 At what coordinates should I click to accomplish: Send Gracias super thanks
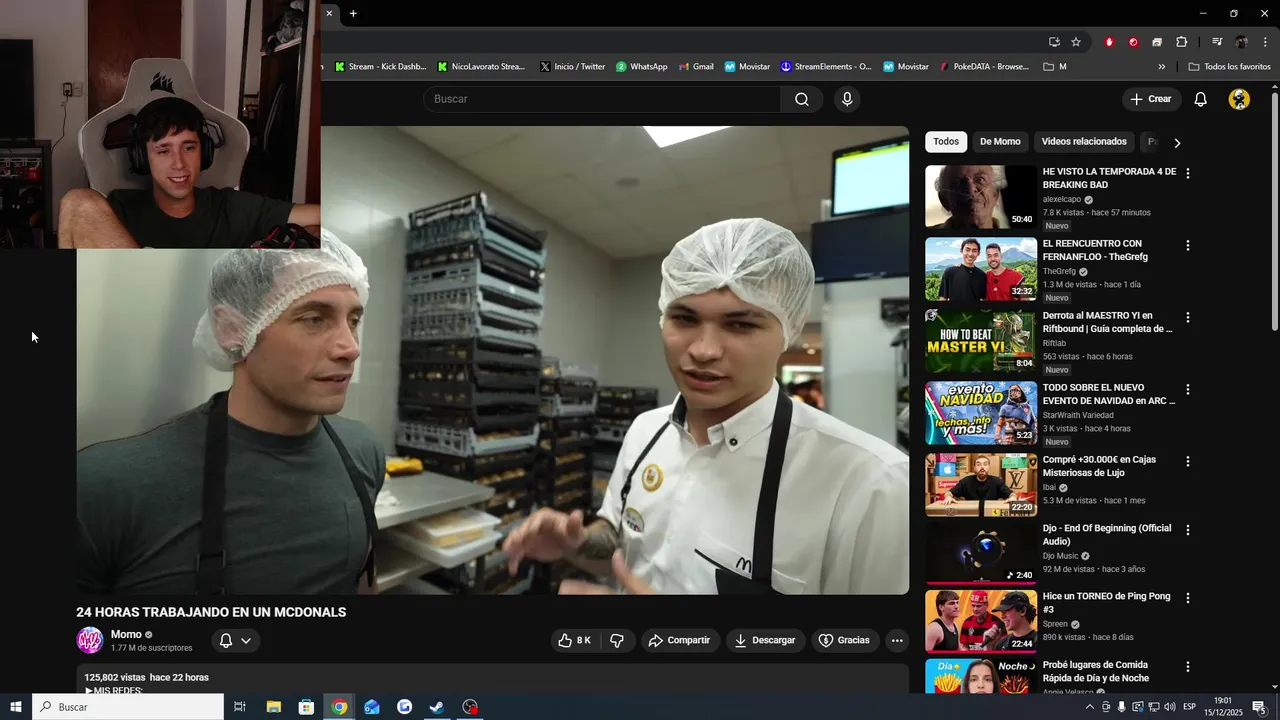[844, 640]
